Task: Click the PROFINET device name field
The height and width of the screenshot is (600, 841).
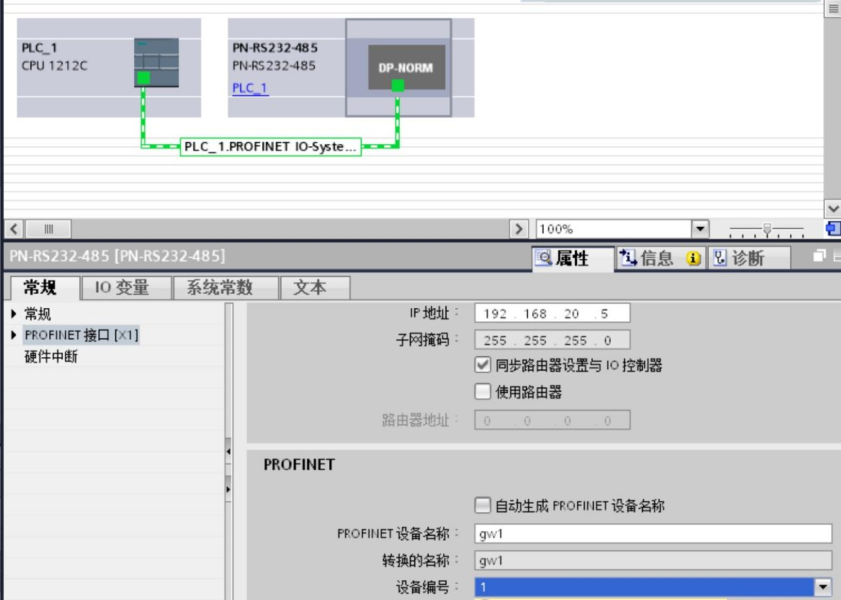Action: (x=653, y=534)
